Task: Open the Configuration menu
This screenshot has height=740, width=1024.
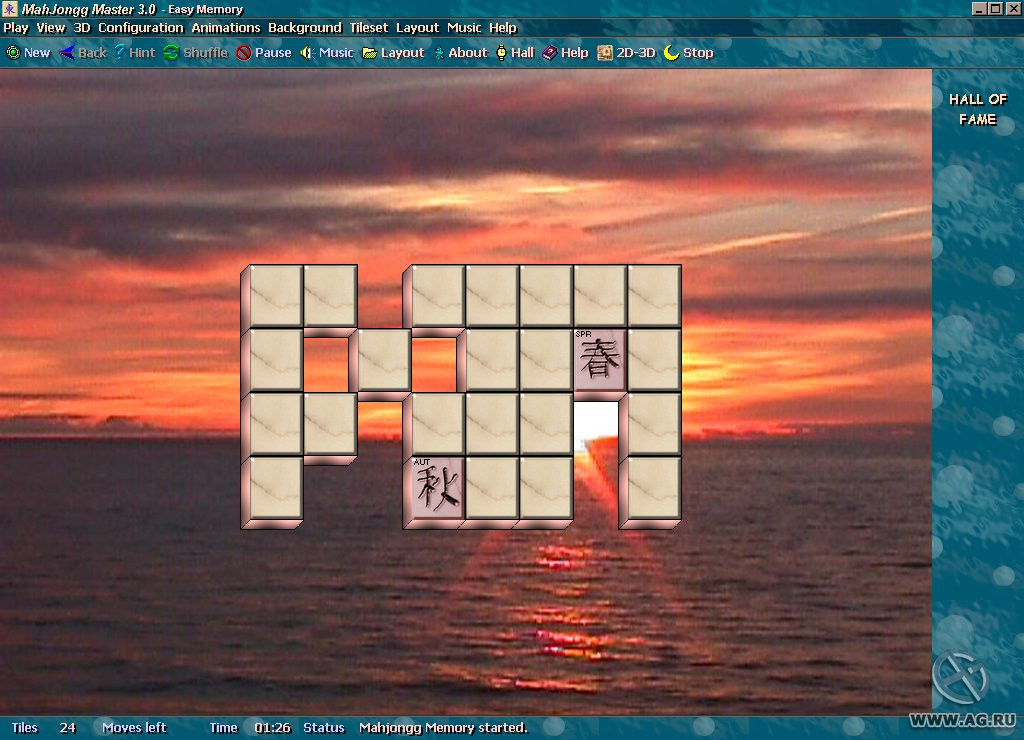Action: coord(140,28)
